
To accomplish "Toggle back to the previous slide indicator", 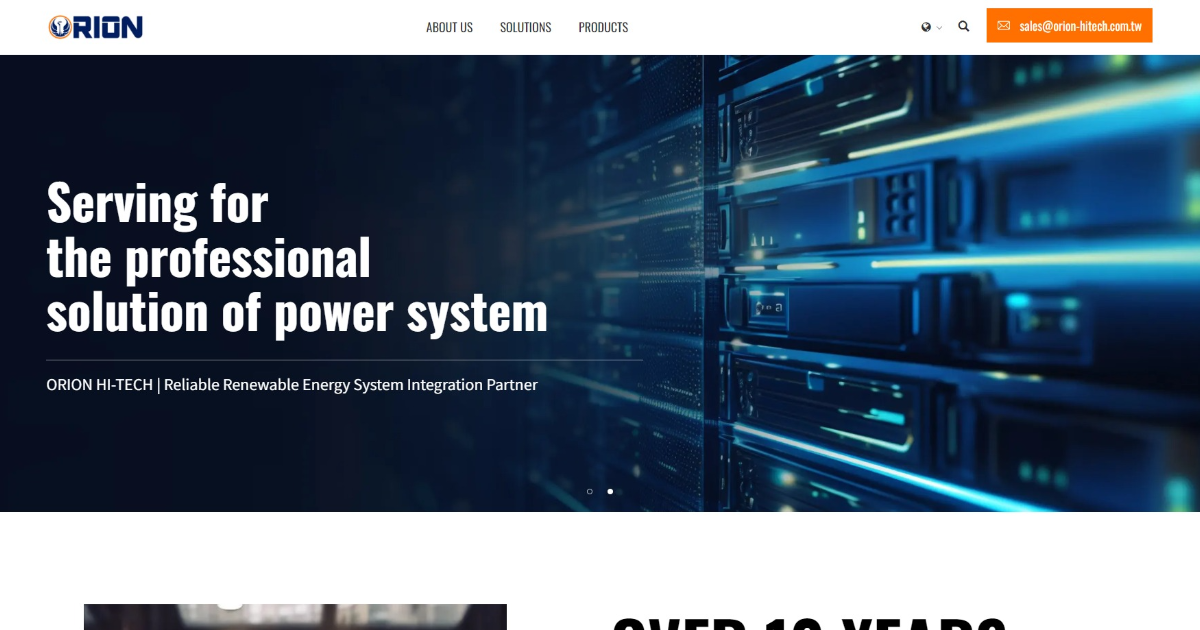I will [589, 491].
